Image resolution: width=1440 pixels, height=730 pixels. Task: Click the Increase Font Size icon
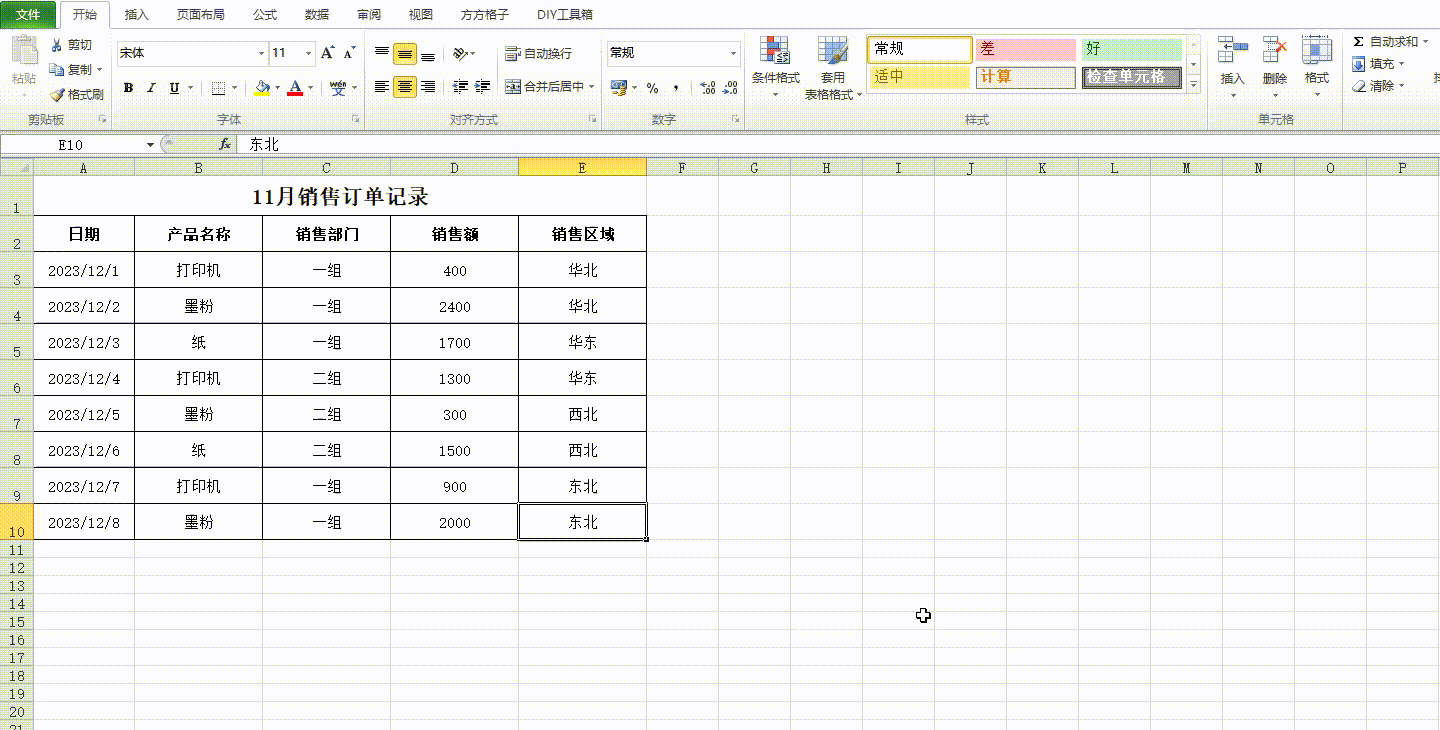point(327,53)
